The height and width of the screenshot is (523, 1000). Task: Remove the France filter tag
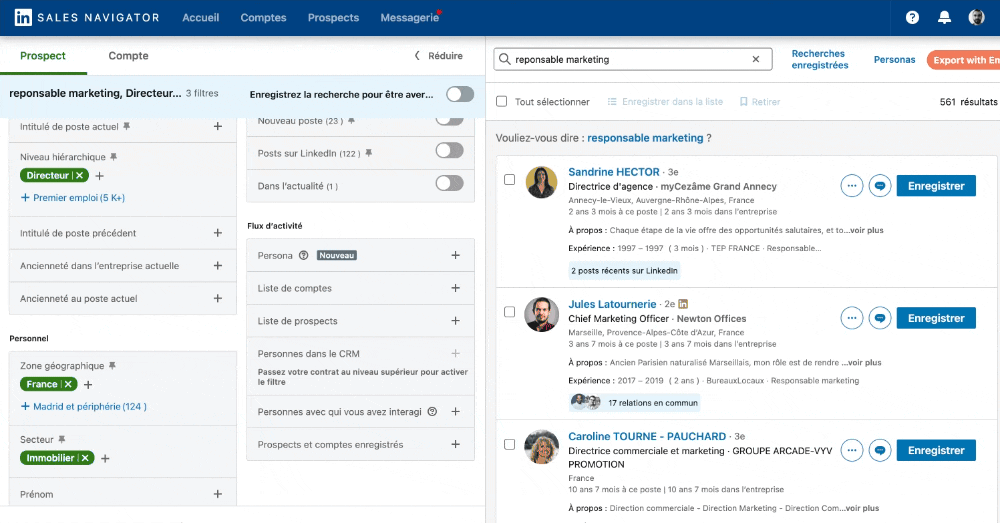coord(68,384)
